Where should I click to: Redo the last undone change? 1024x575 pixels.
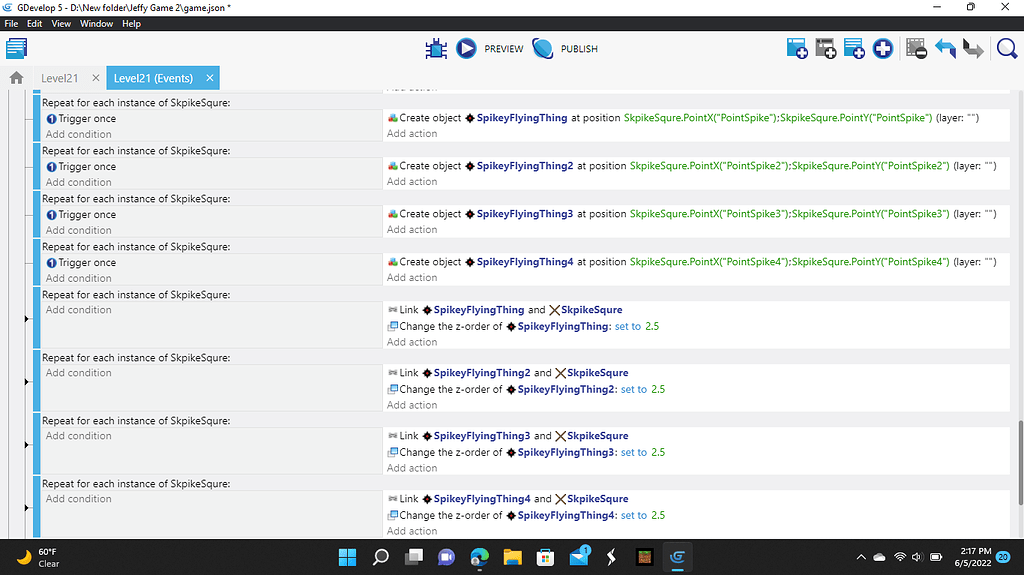click(x=973, y=48)
